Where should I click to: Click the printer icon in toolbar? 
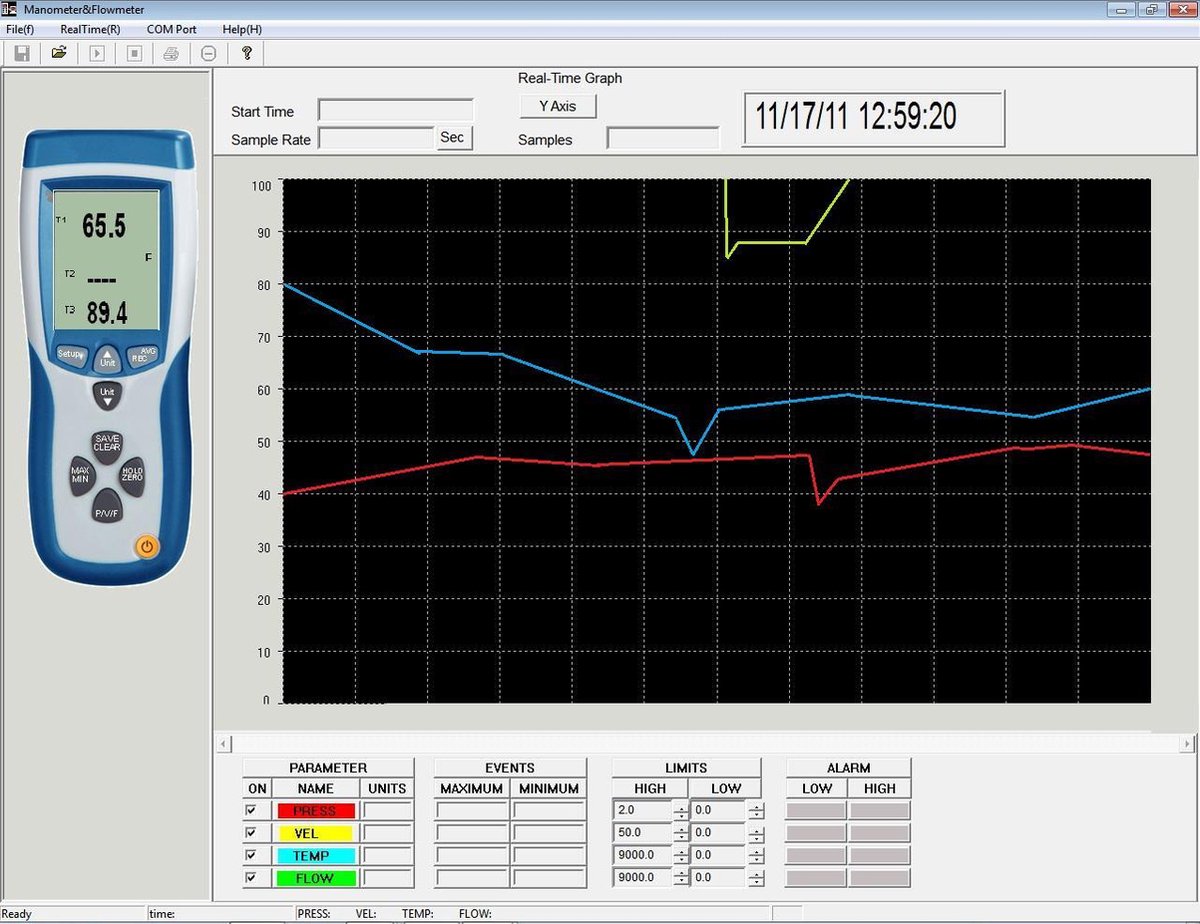click(171, 53)
